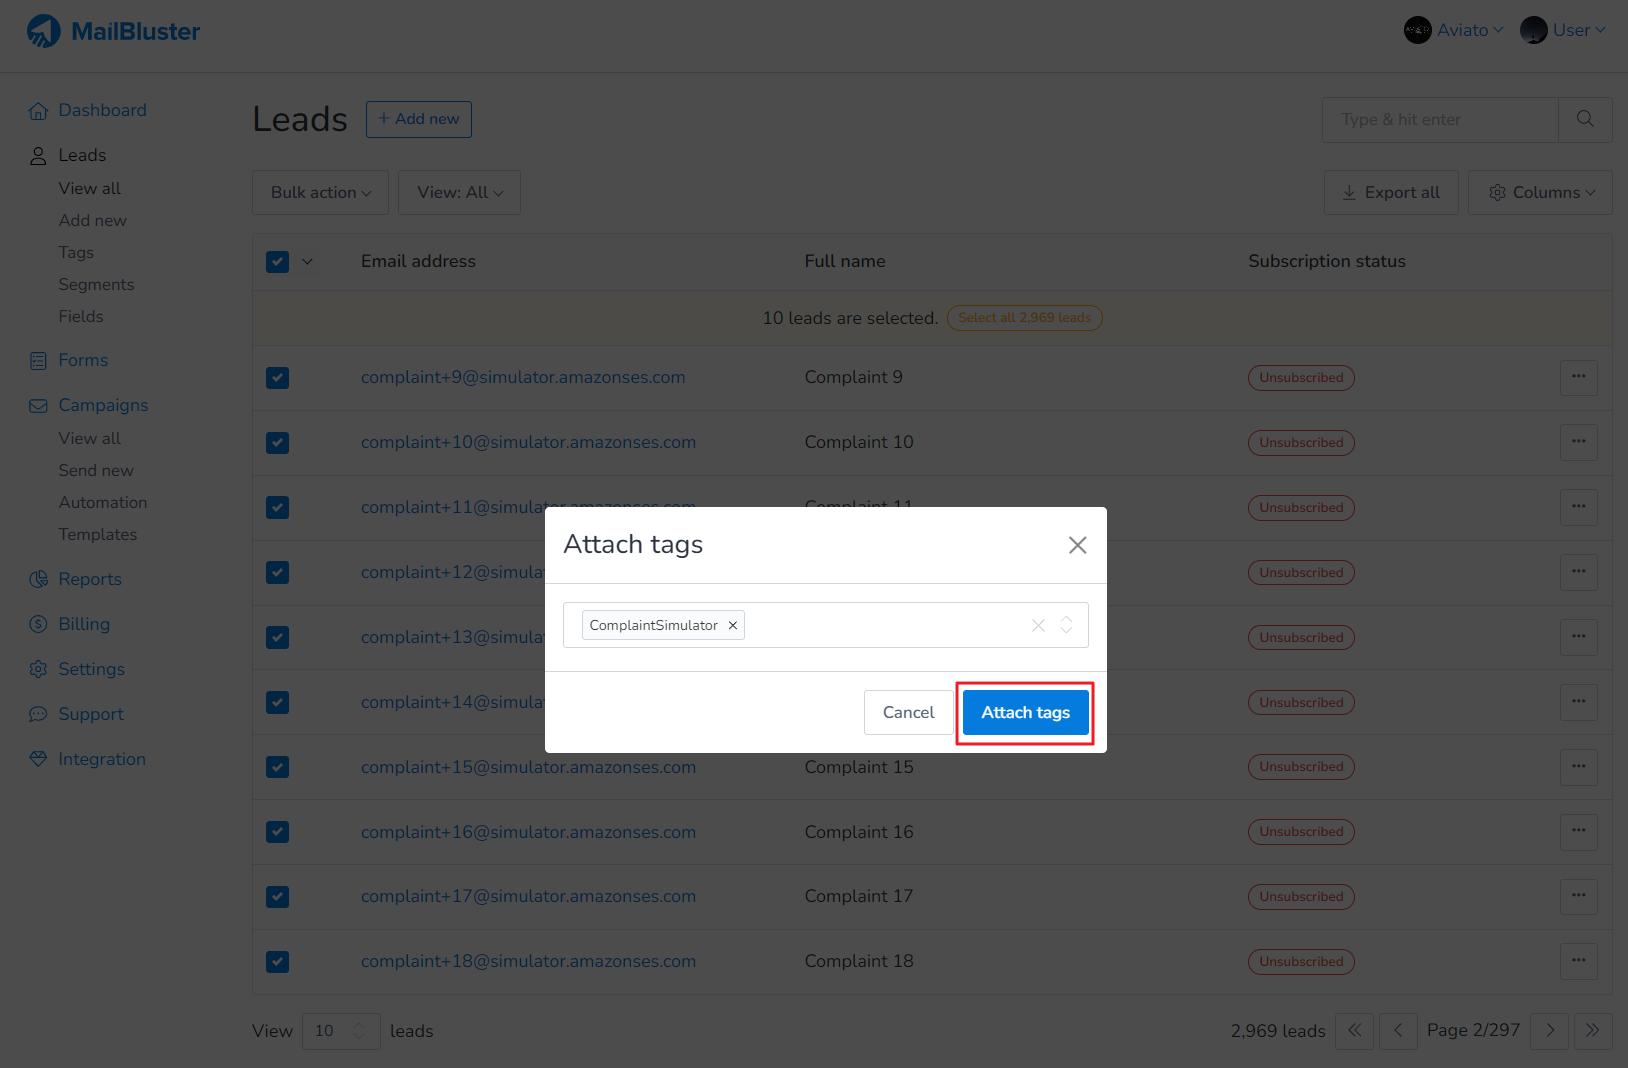Click the Aviato brand avatar
The image size is (1628, 1068).
[x=1418, y=30]
